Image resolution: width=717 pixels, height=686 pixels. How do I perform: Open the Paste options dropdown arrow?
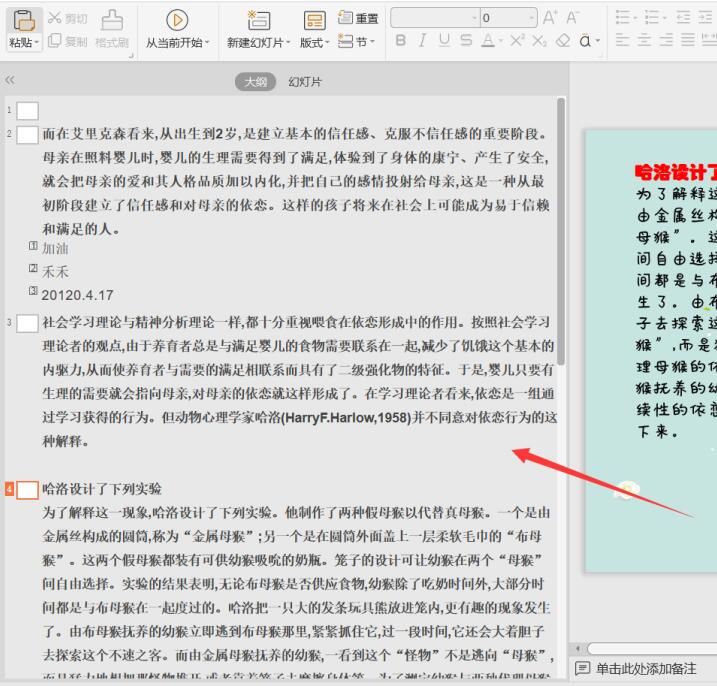37,43
